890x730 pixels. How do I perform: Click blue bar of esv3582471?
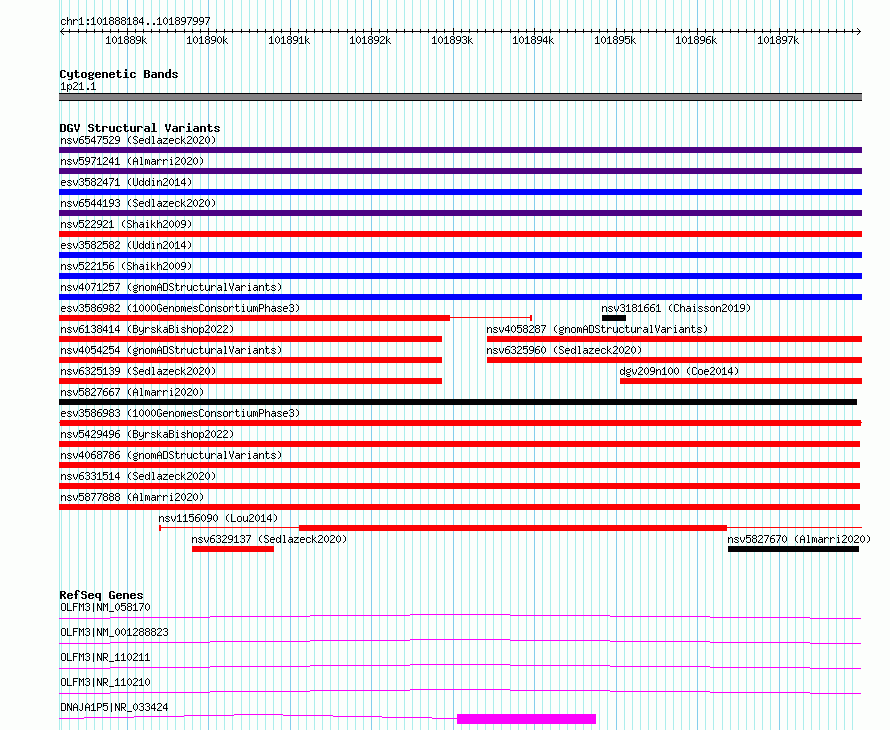tap(460, 192)
